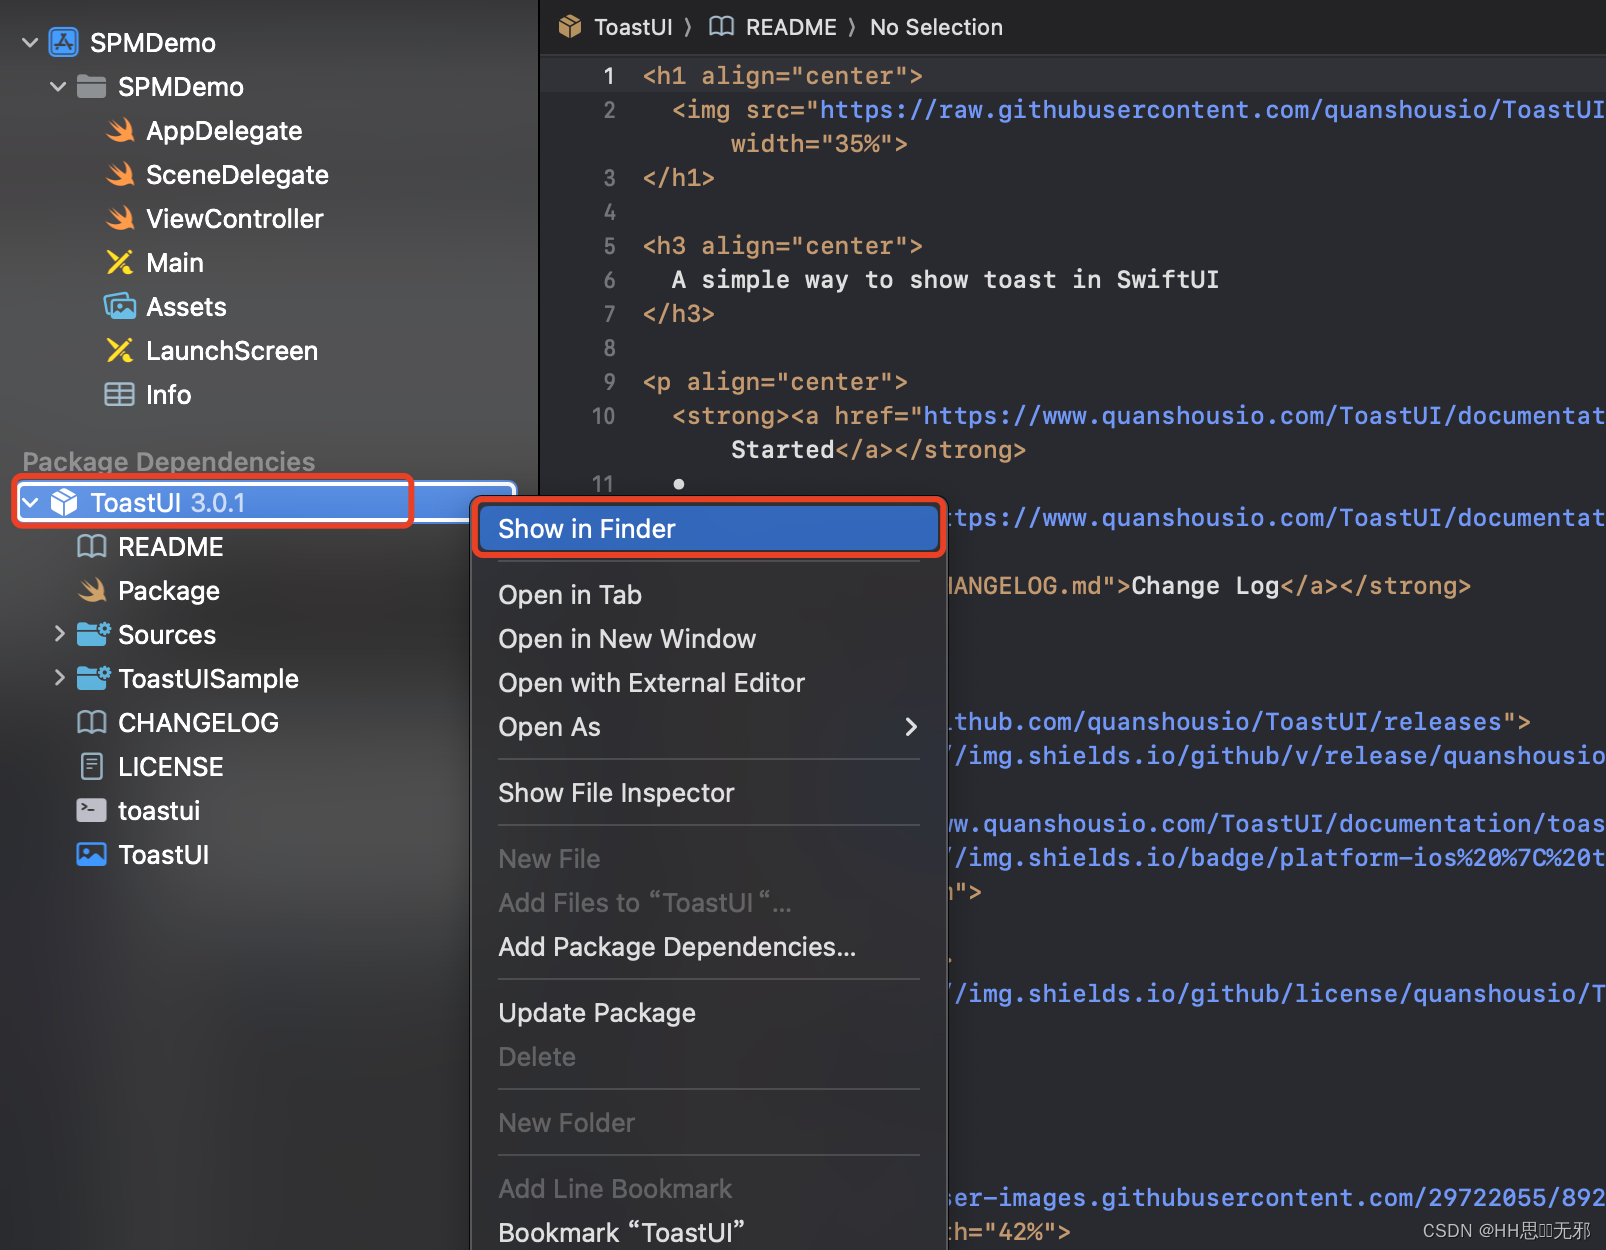Choose Show in Finder
The height and width of the screenshot is (1250, 1606).
click(709, 529)
